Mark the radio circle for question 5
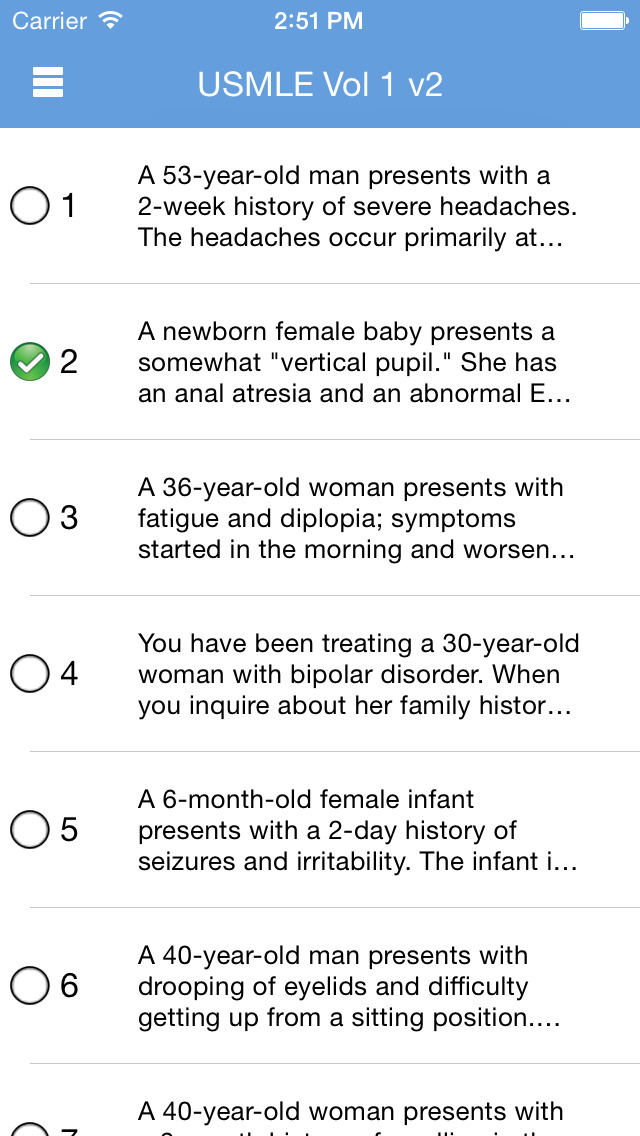 click(x=29, y=830)
